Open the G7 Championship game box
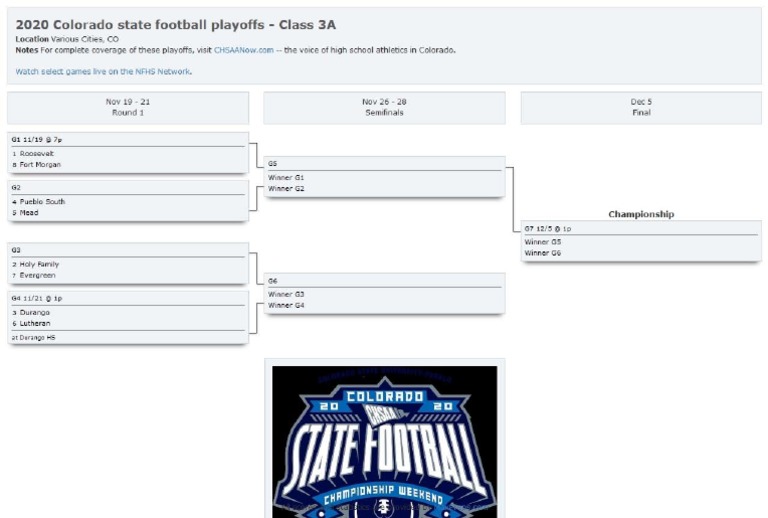 coord(641,241)
